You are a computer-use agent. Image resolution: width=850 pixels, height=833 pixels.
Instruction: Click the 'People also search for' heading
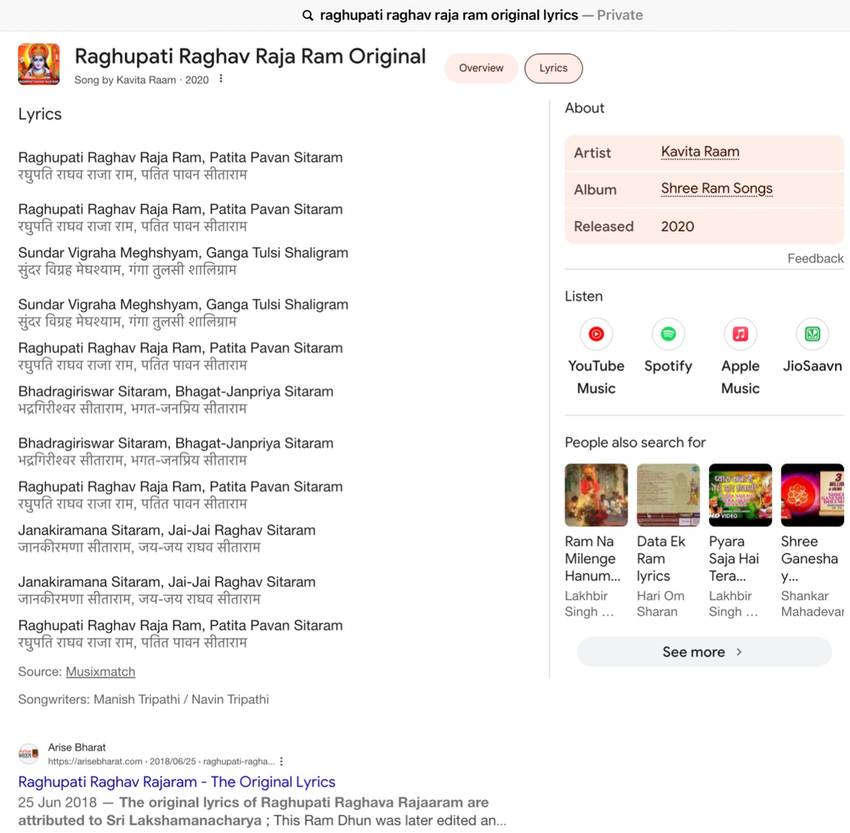tap(635, 443)
